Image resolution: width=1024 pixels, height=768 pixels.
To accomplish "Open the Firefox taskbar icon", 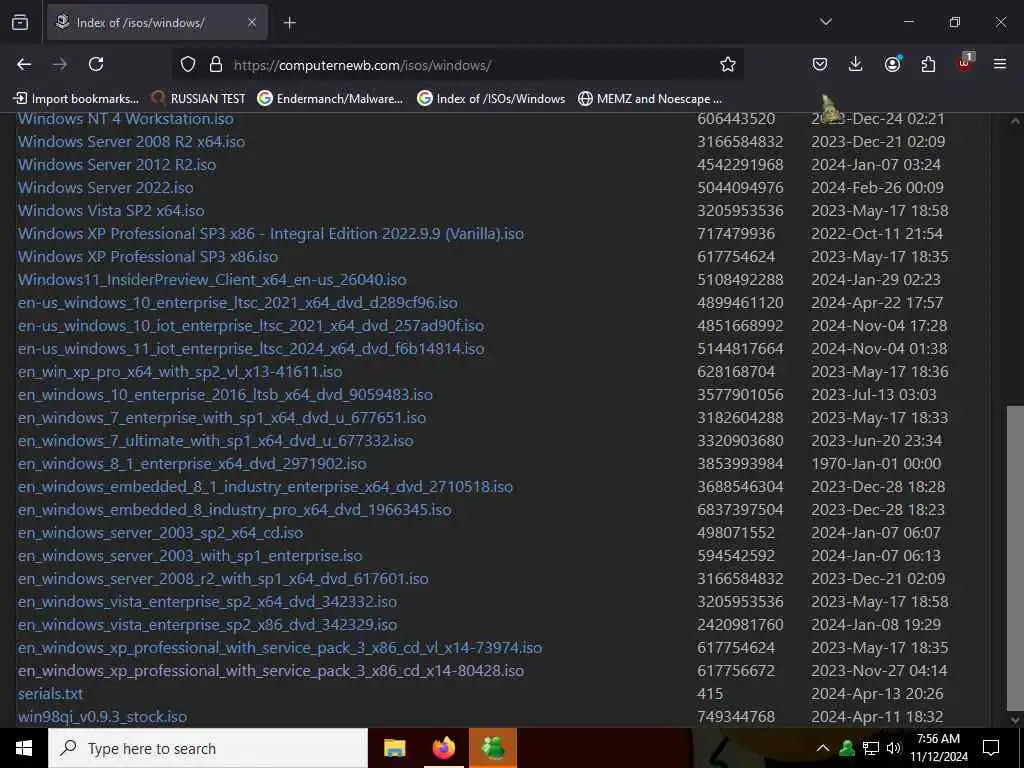I will coord(443,748).
